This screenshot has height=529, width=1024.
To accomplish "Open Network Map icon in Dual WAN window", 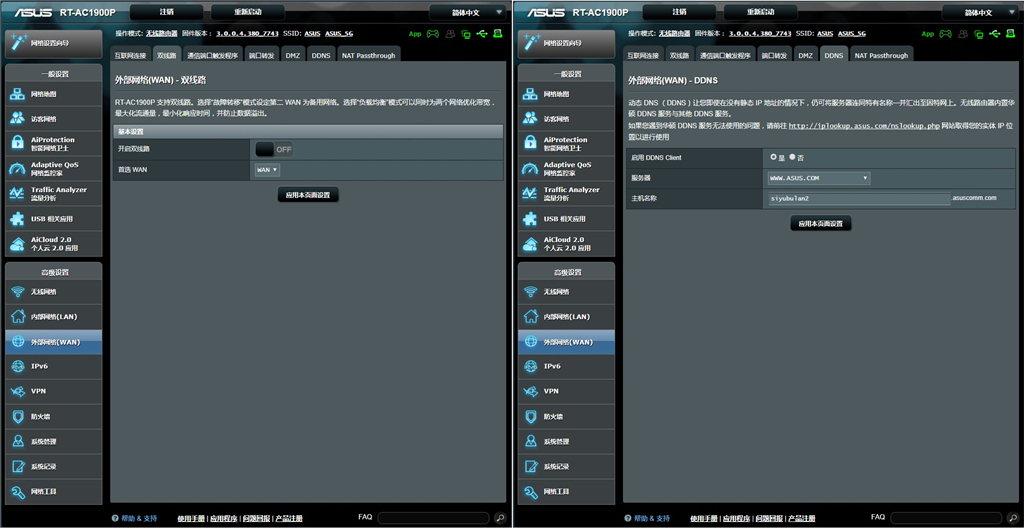I will (x=17, y=94).
